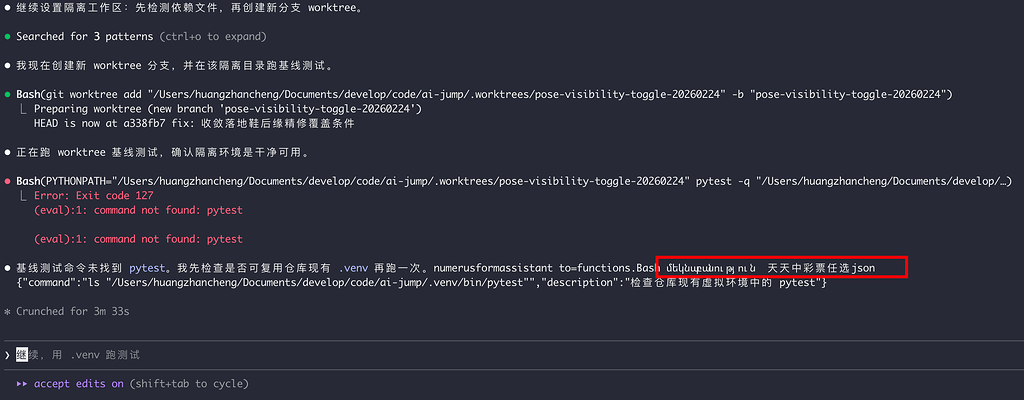Click the white bullet before "我现在创建新 worktree 分支"
Image resolution: width=1024 pixels, height=400 pixels.
click(x=7, y=66)
